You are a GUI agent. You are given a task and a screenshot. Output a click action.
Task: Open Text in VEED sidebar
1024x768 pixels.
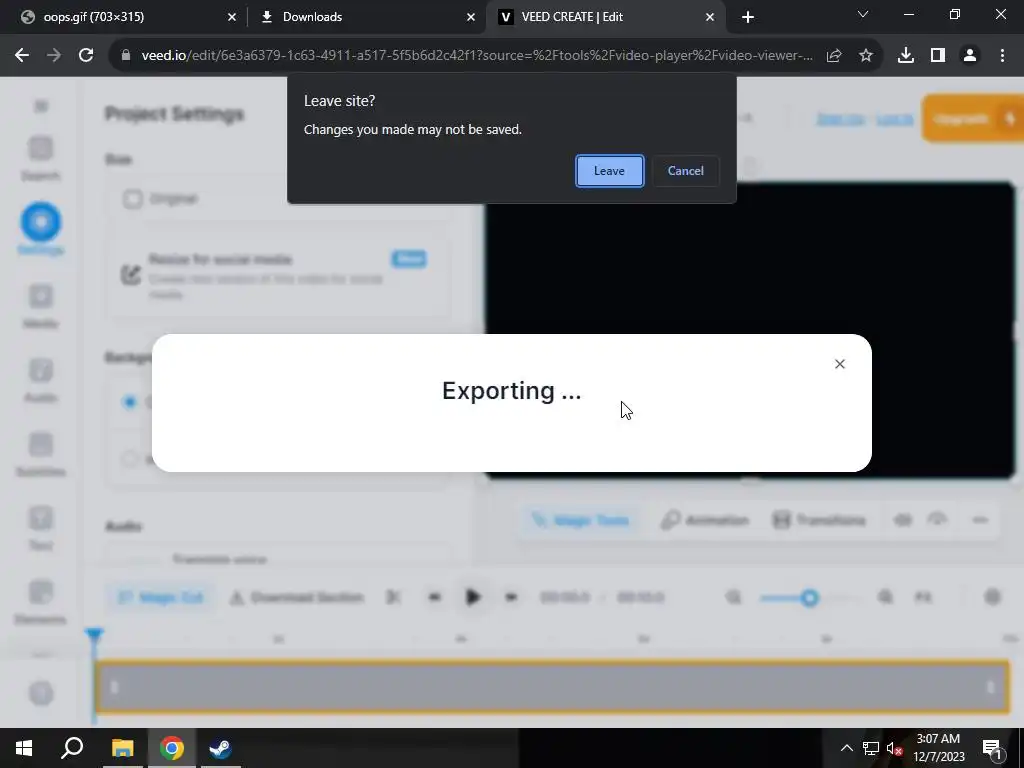pyautogui.click(x=40, y=528)
